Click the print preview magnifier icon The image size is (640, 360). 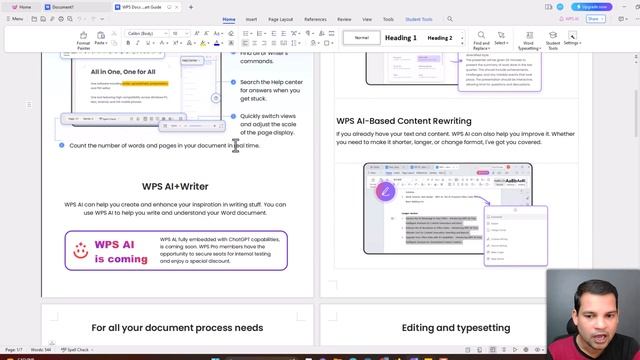70,19
